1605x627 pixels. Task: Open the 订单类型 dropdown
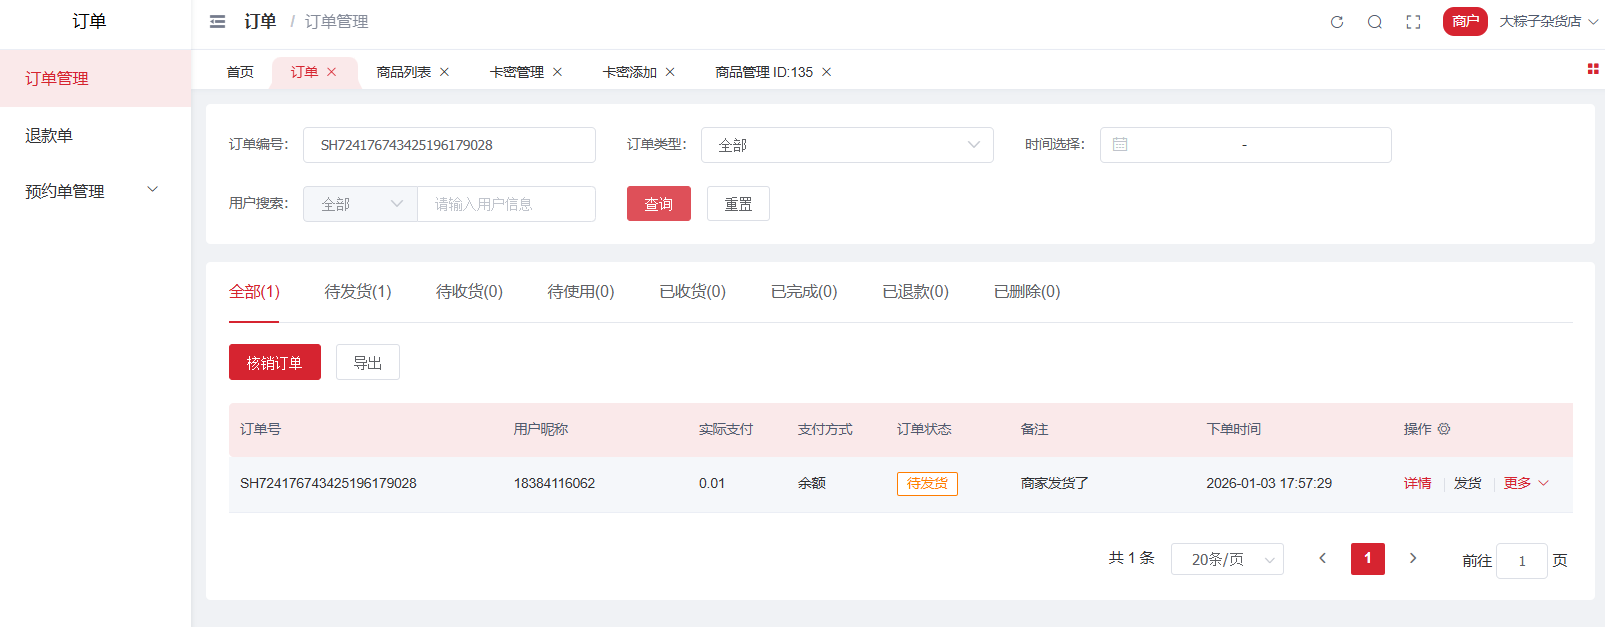(847, 145)
